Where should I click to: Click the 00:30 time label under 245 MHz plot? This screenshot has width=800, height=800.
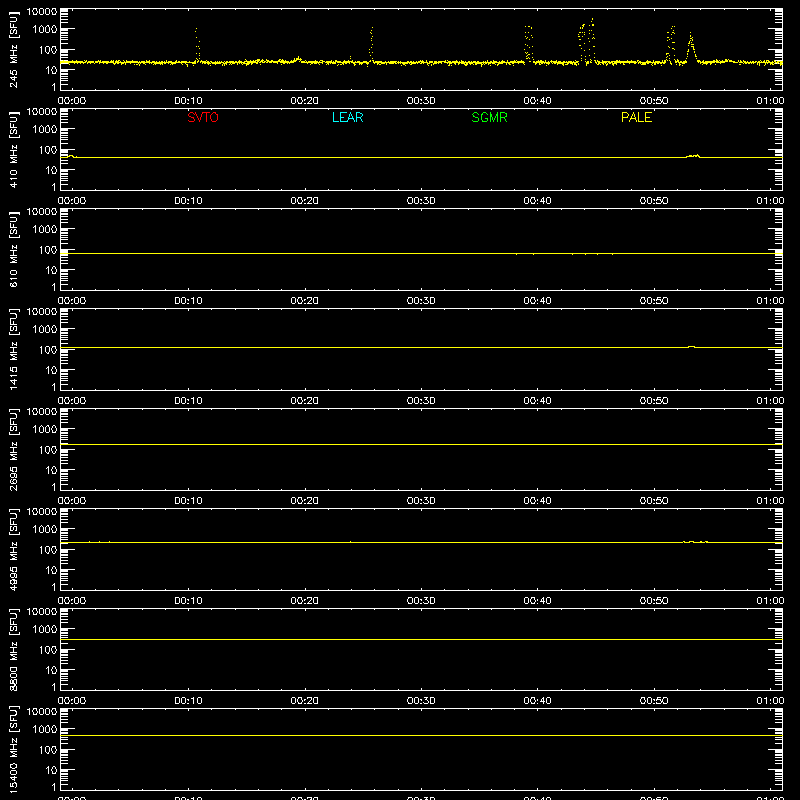coord(421,101)
